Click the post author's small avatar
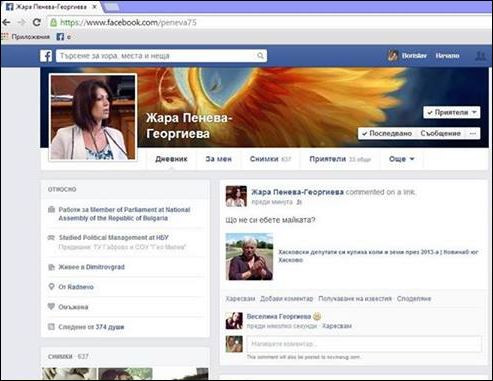 point(236,196)
